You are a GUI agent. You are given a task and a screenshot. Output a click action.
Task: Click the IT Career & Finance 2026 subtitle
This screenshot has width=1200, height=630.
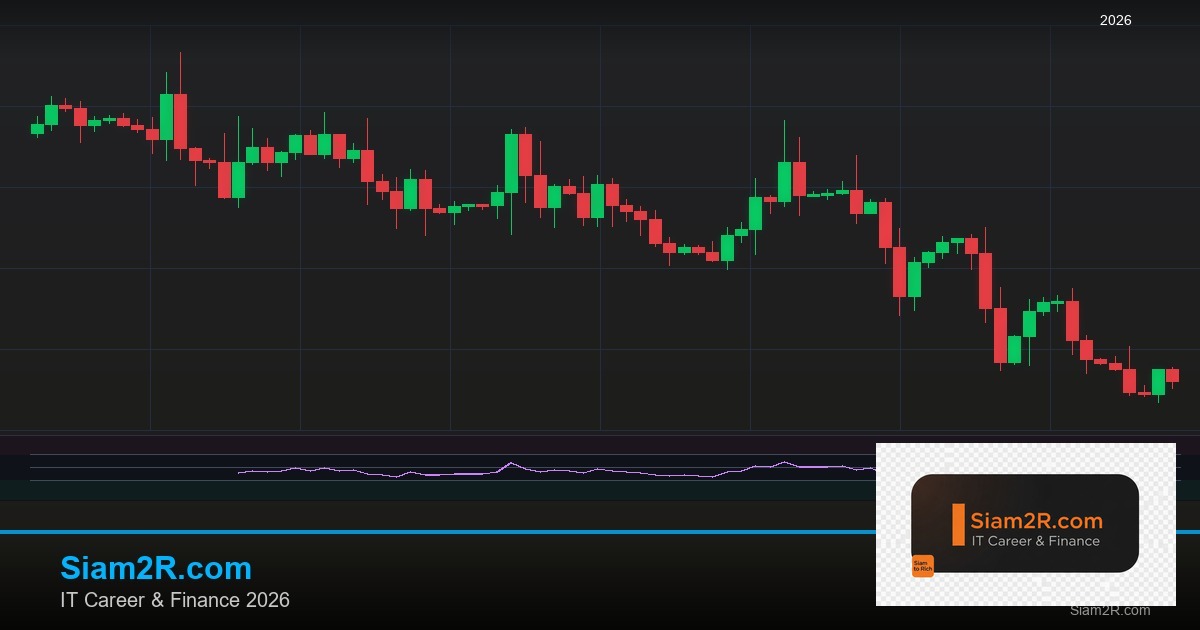point(175,600)
